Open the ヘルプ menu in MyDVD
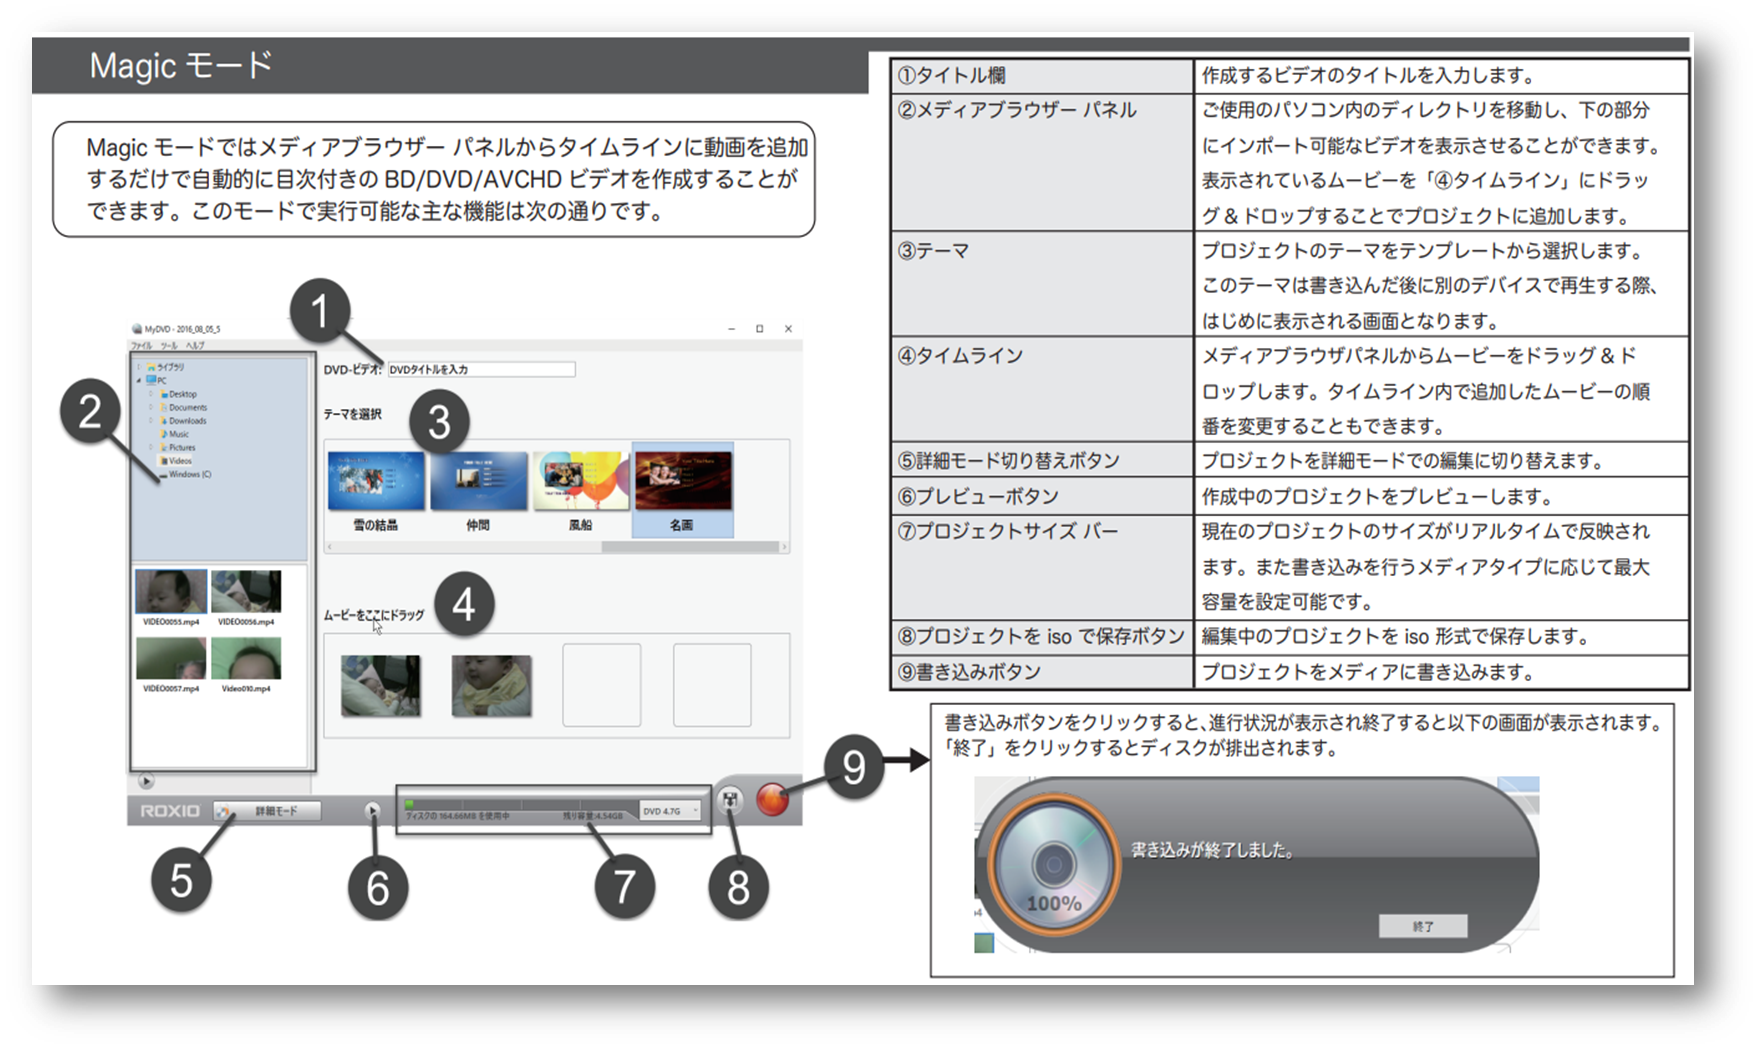 [x=195, y=345]
